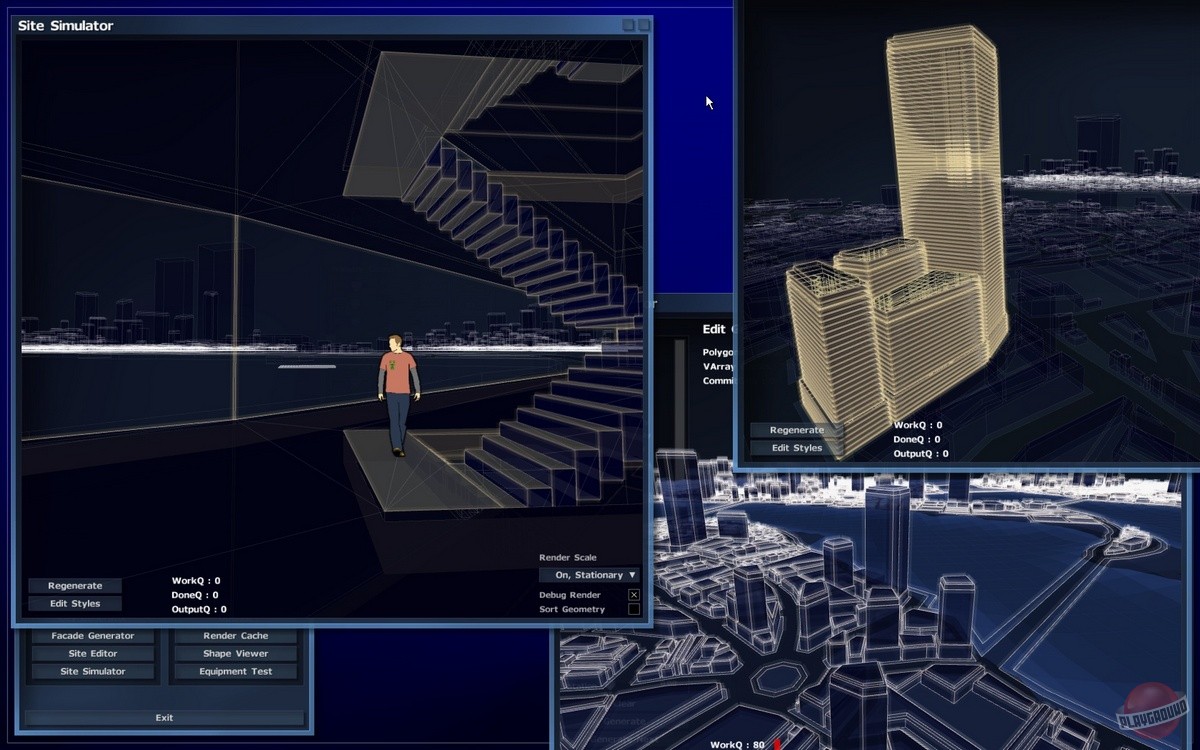The width and height of the screenshot is (1200, 750).
Task: Click Regenerate in the building viewer window
Action: 797,430
